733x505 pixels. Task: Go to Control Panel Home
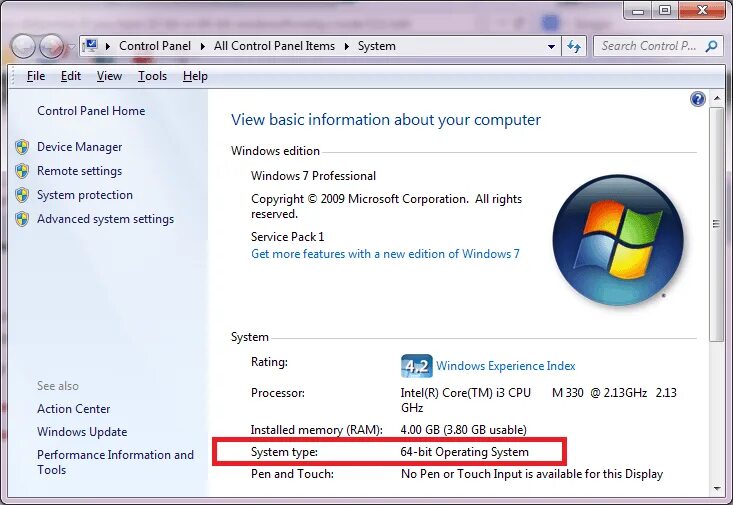(x=91, y=111)
